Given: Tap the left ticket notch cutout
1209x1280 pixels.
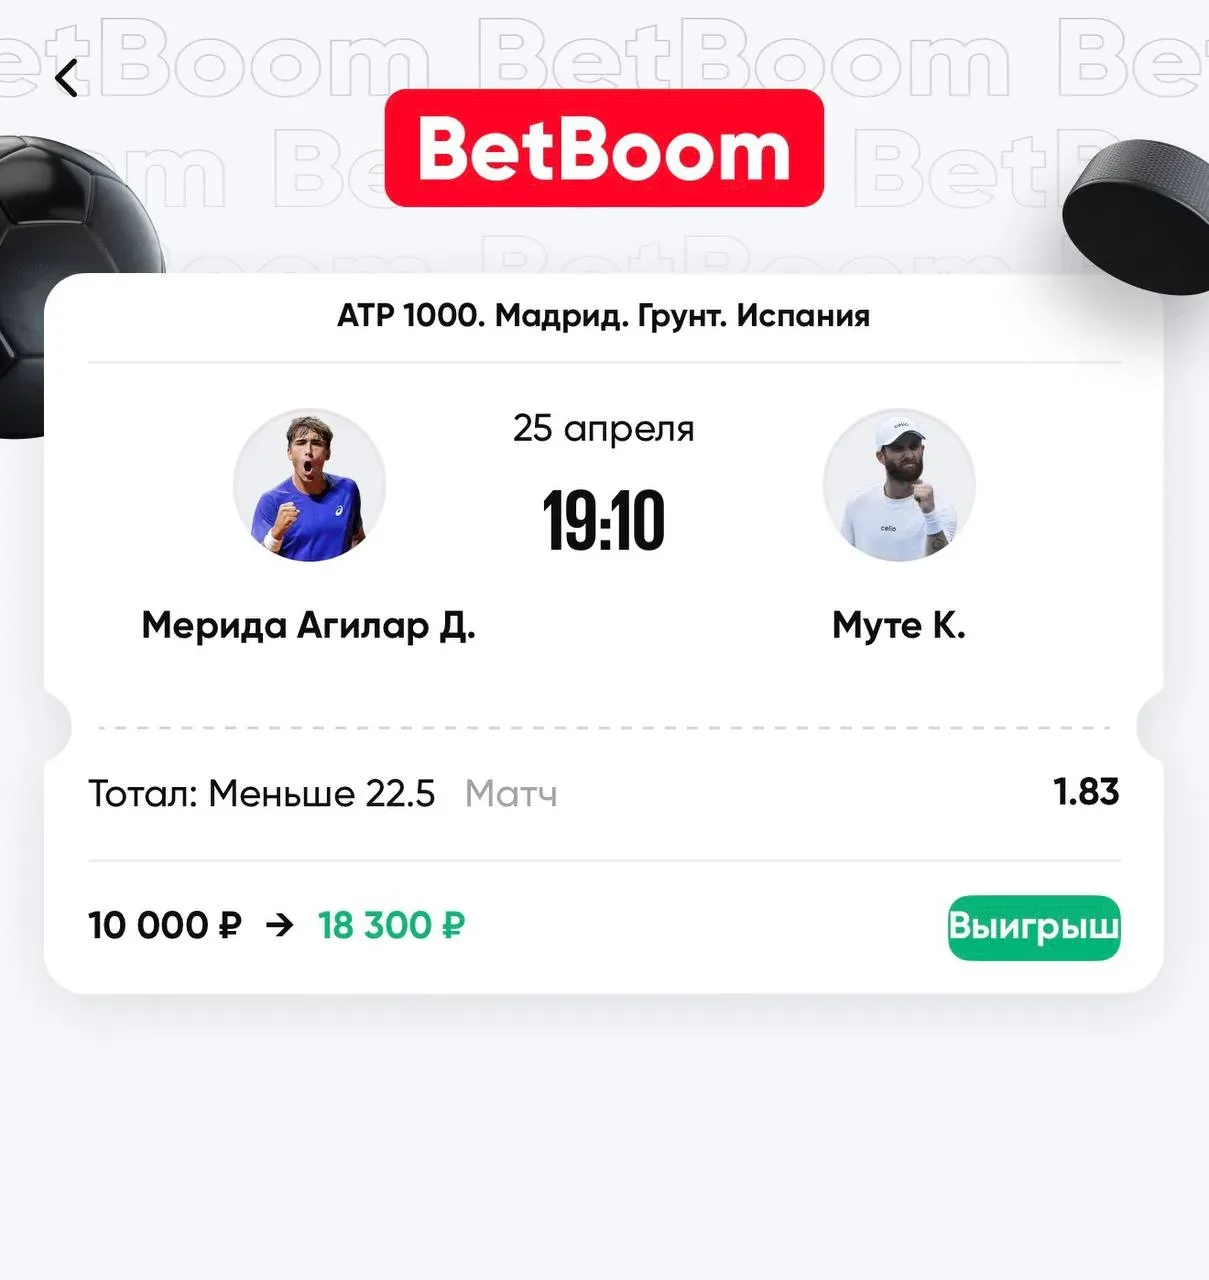Looking at the screenshot, I should point(58,727).
